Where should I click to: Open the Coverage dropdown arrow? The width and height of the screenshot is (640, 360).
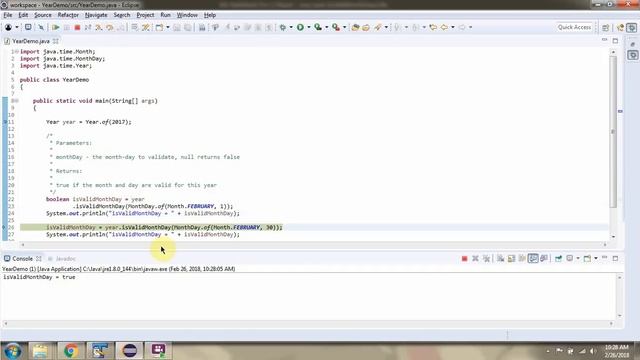coord(327,27)
